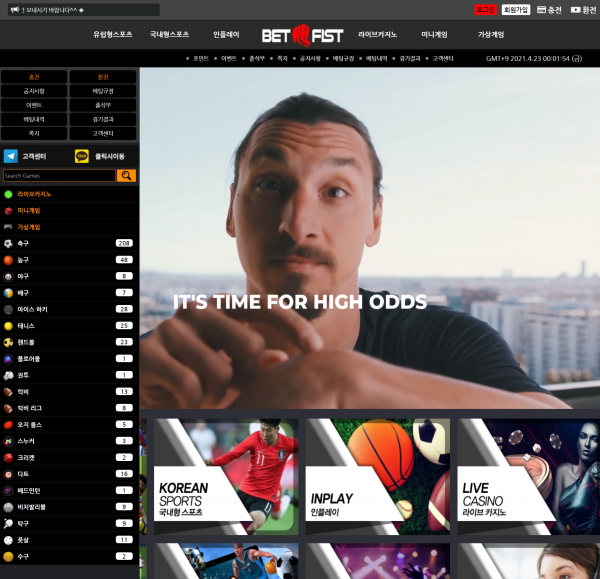Click the 베팅내역 button in the sidebar grid
Image resolution: width=600 pixels, height=579 pixels.
pos(34,119)
